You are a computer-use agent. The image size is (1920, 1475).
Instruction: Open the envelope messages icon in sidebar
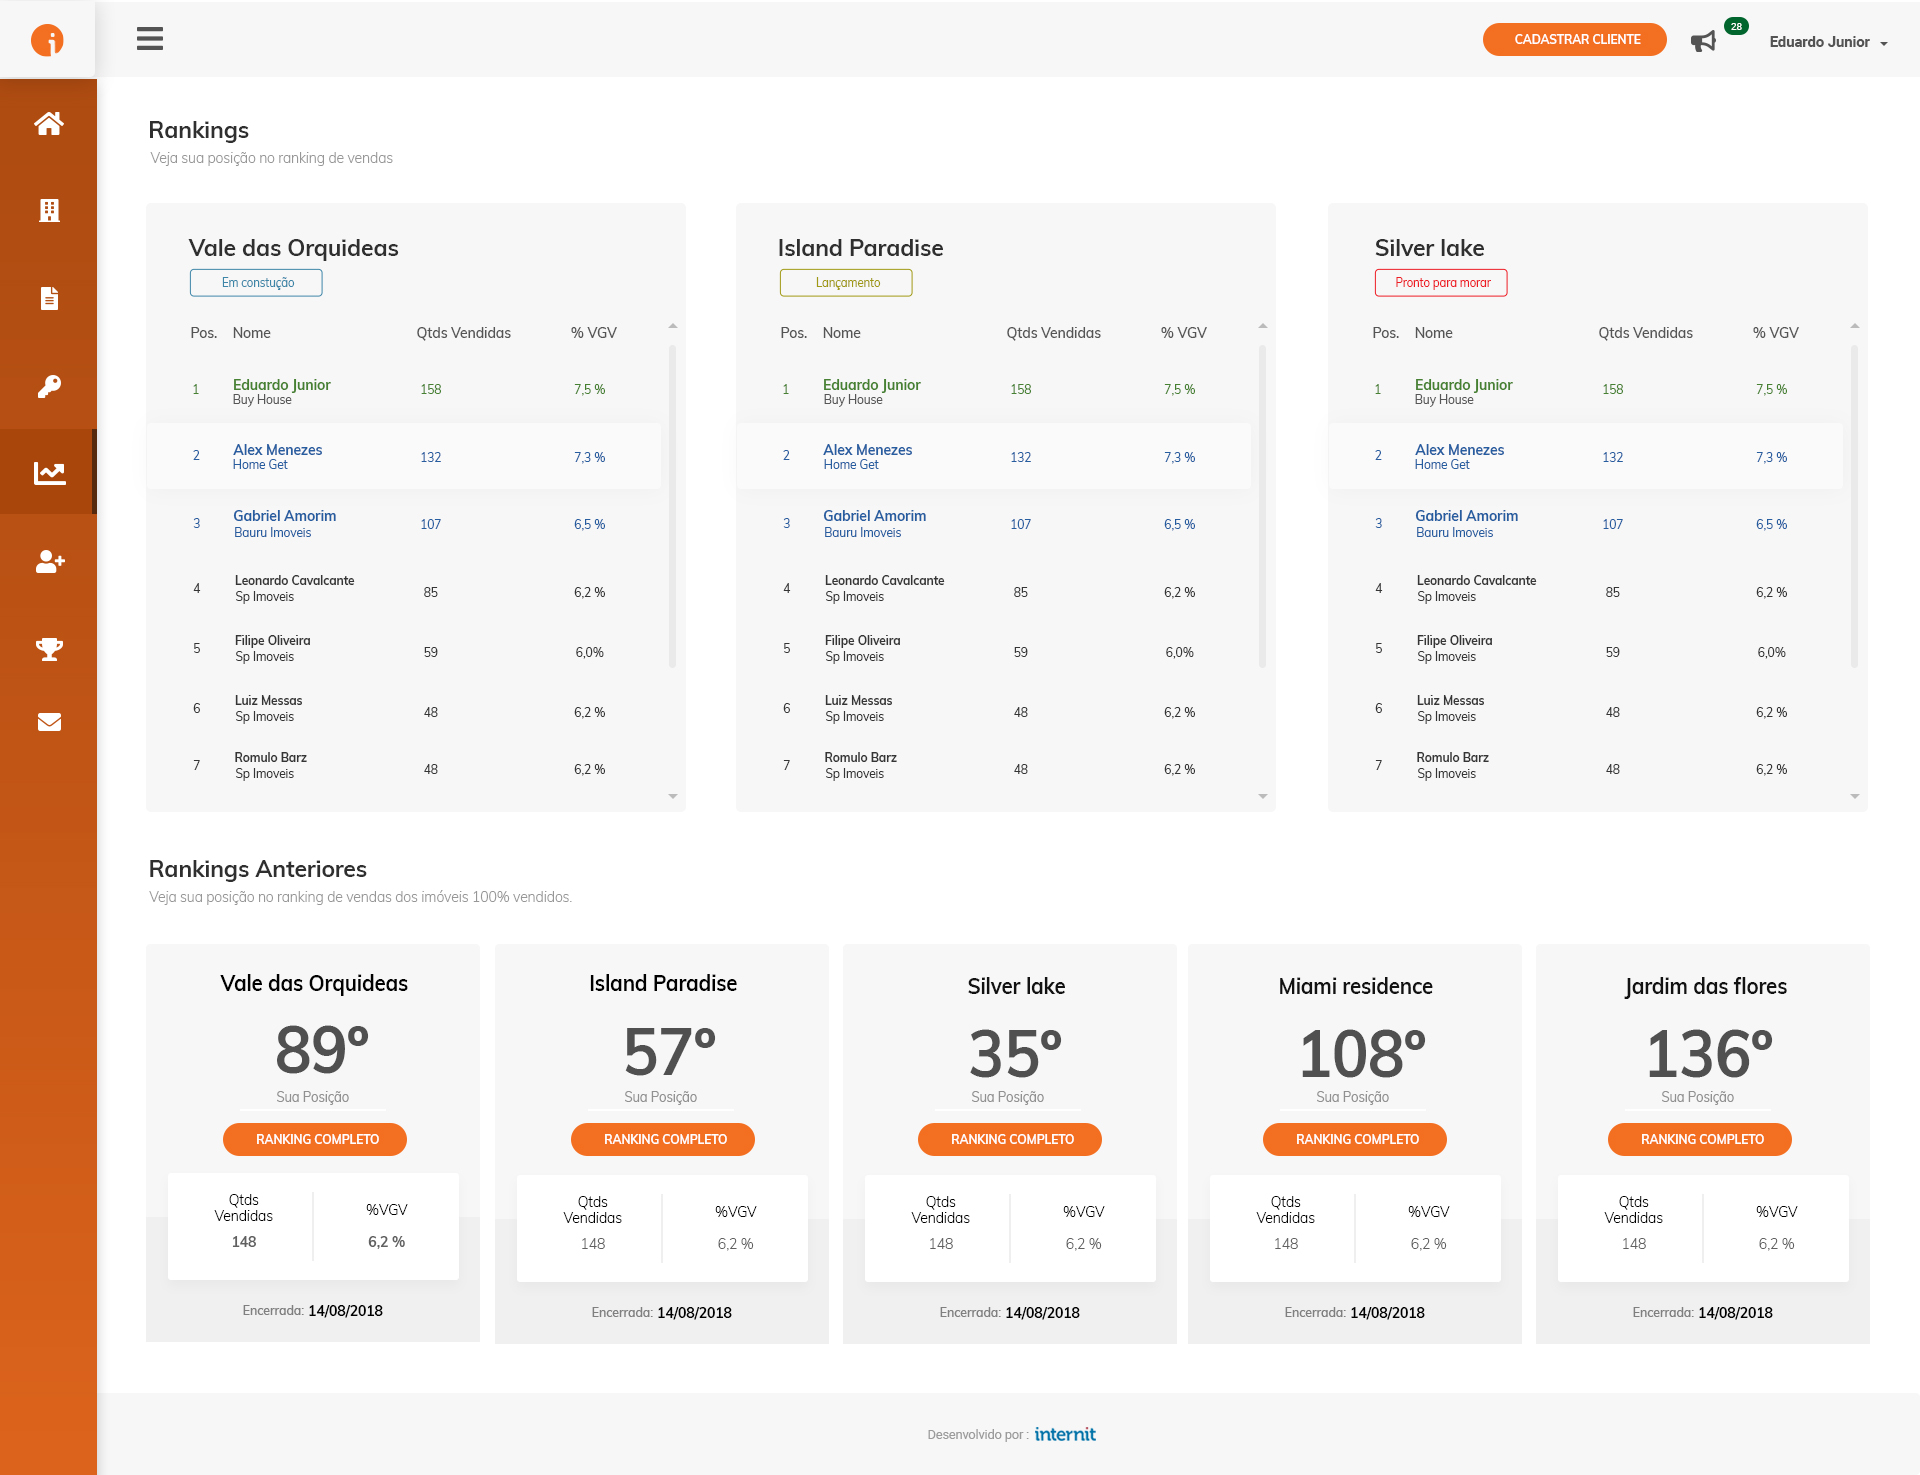[48, 722]
